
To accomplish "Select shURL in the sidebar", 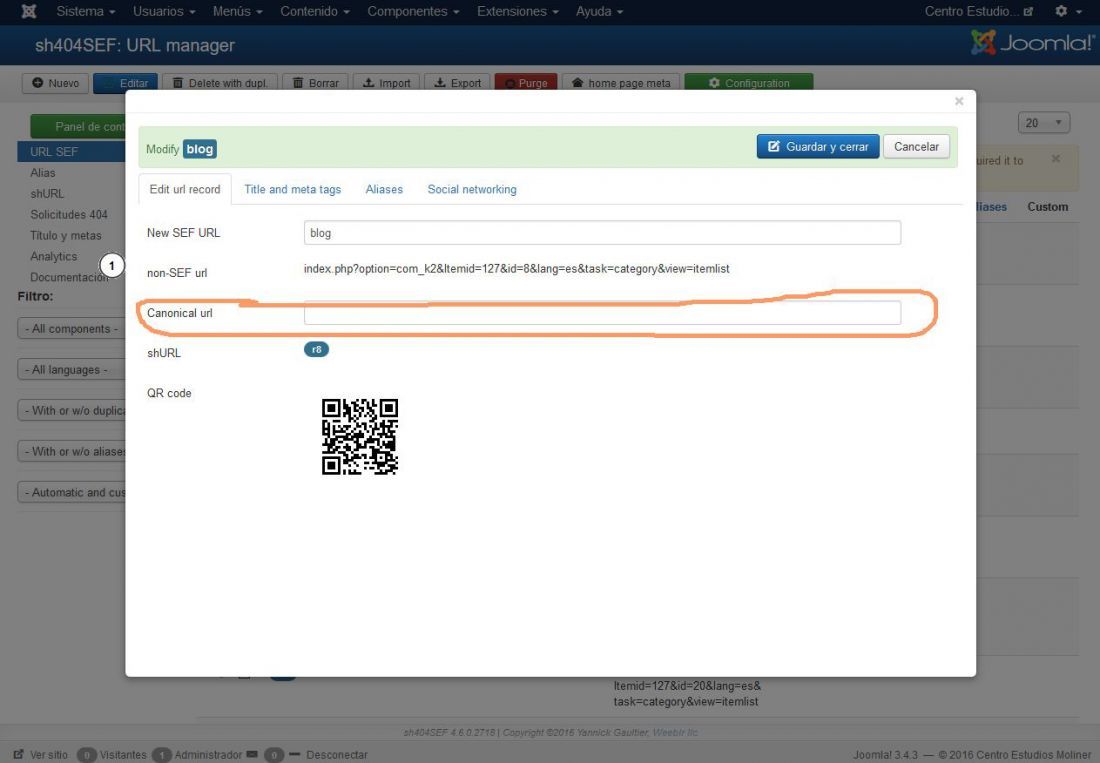I will pos(47,194).
